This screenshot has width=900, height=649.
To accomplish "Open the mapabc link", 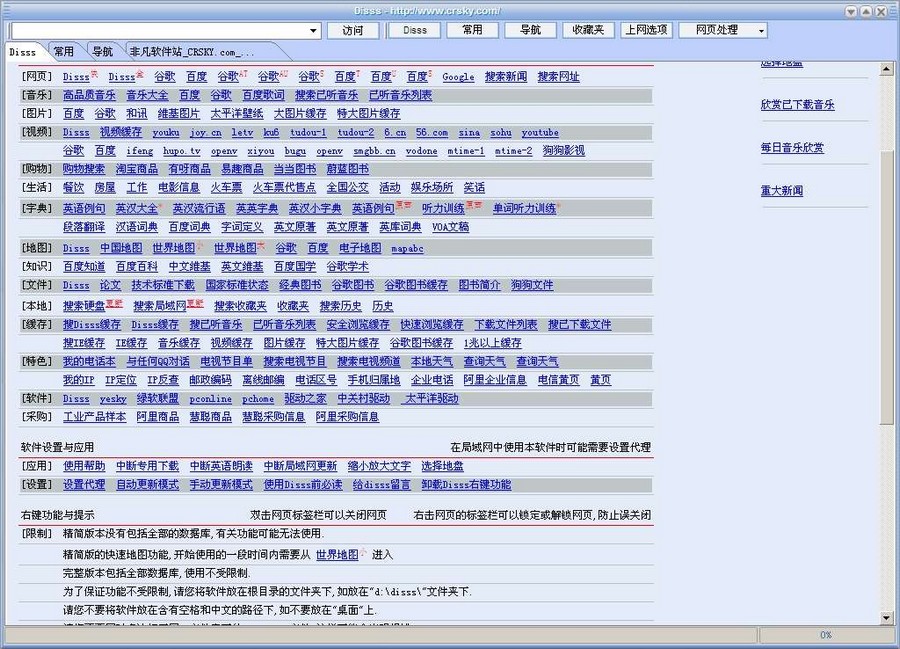I will click(408, 249).
